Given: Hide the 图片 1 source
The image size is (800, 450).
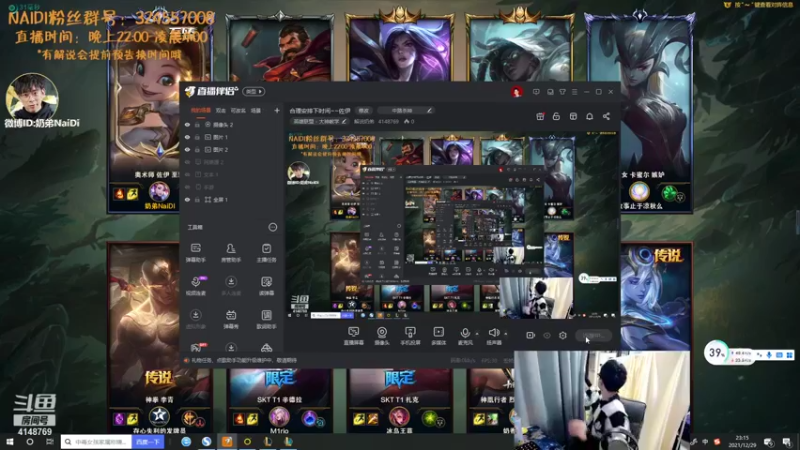Looking at the screenshot, I should (187, 137).
